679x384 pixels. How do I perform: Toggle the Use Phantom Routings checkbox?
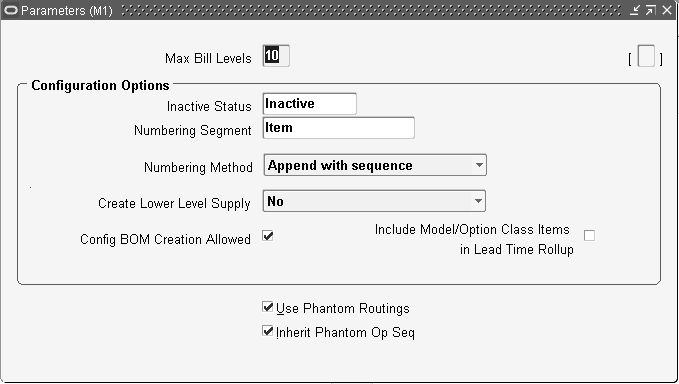pyautogui.click(x=268, y=307)
